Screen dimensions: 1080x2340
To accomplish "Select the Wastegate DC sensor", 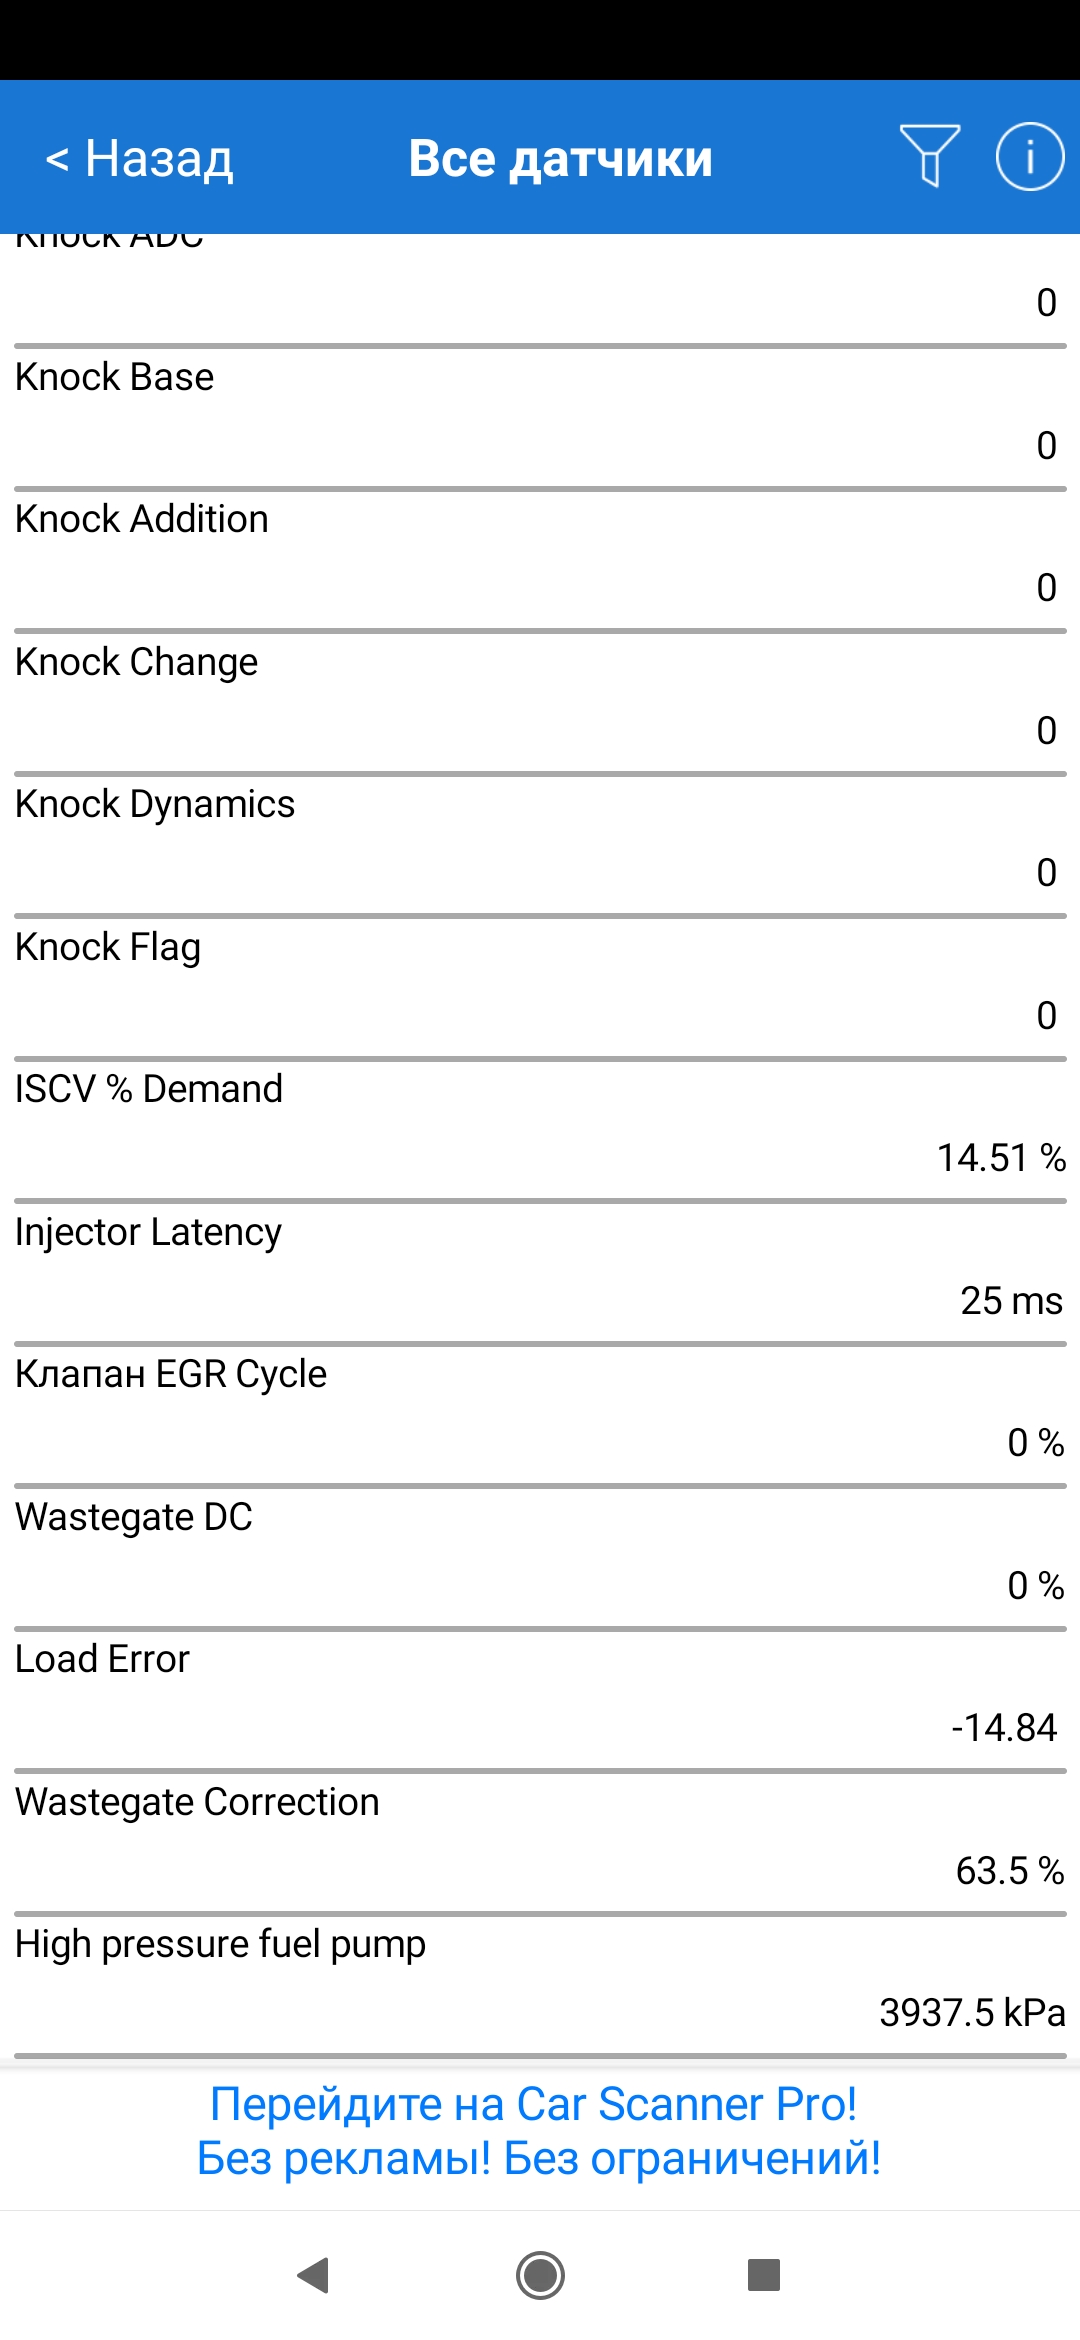I will point(540,1558).
